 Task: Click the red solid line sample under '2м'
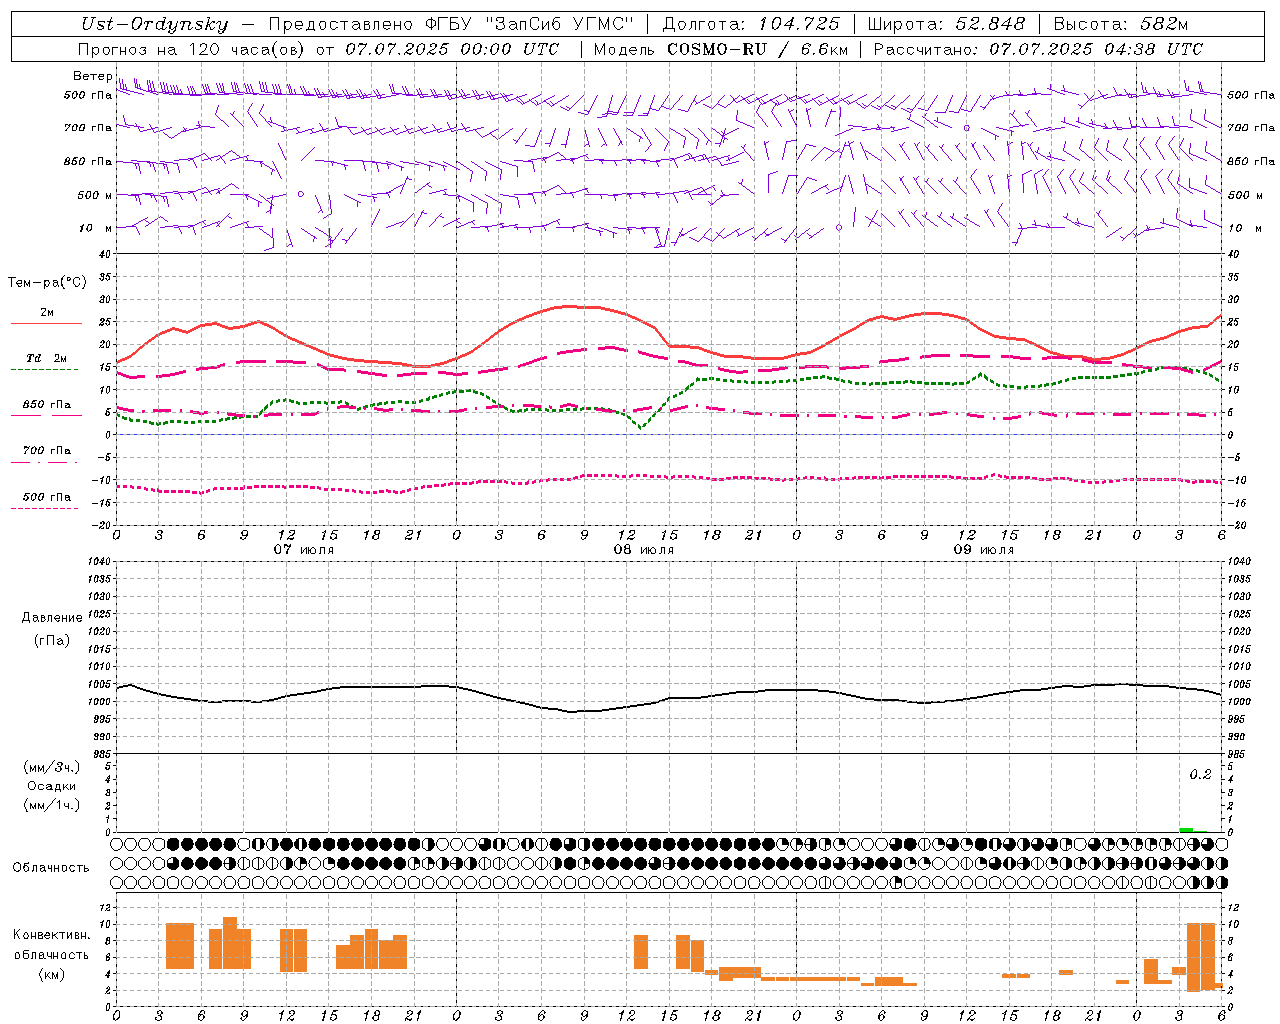click(46, 324)
